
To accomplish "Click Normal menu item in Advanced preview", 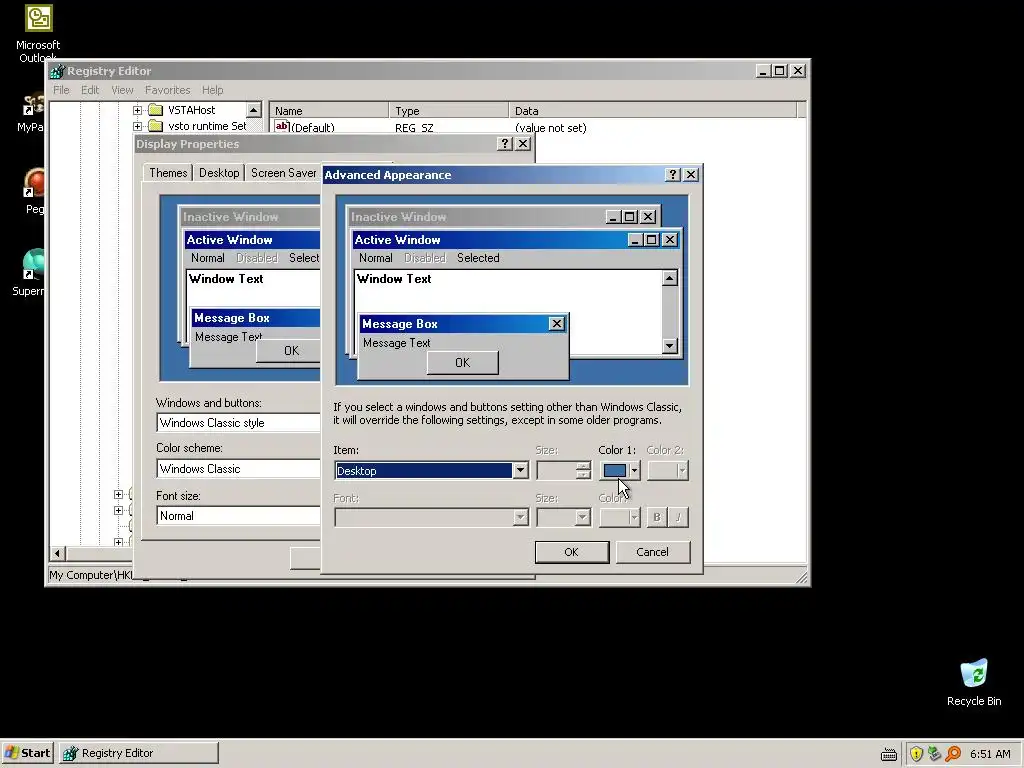I will (376, 258).
